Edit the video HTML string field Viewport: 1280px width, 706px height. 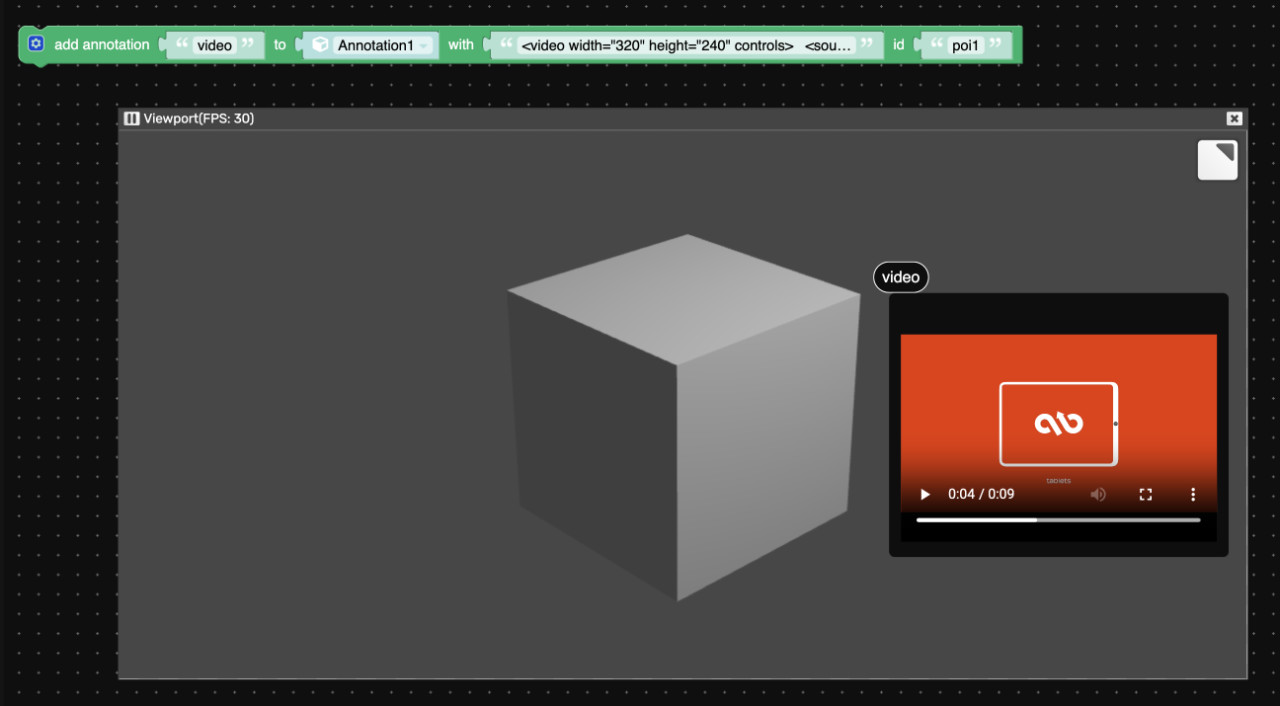tap(687, 45)
